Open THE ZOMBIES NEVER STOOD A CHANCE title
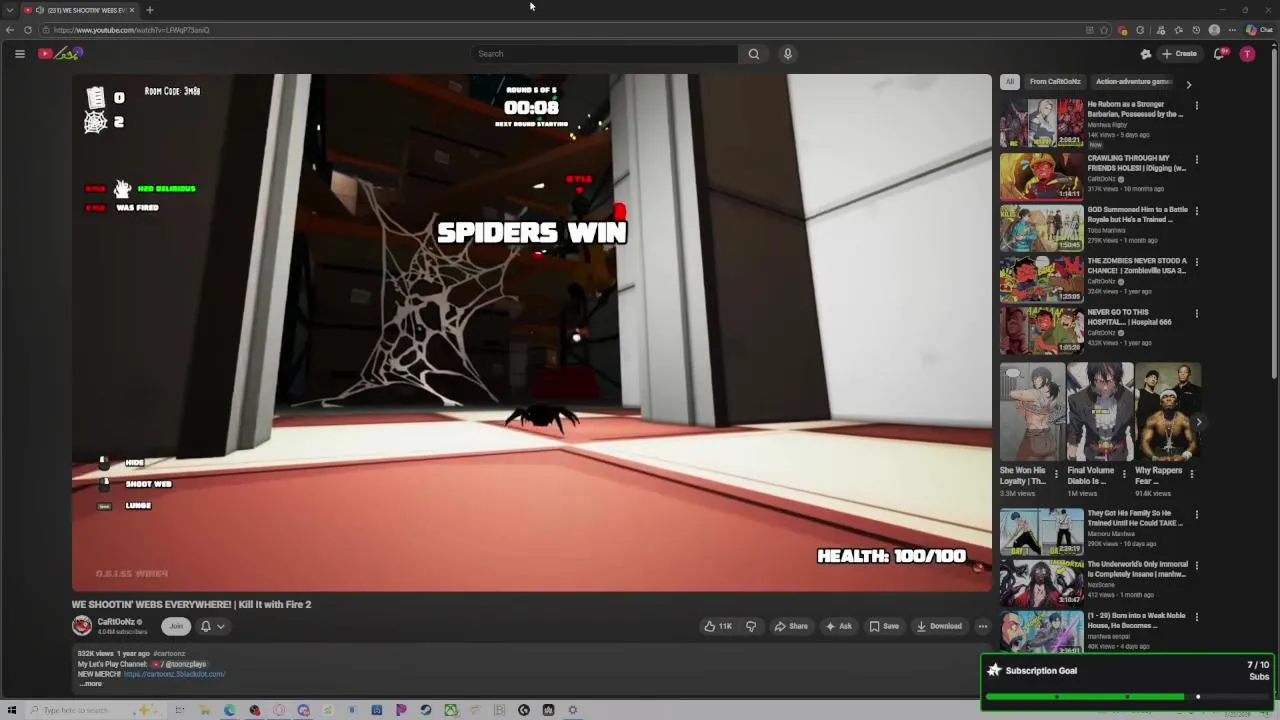Image resolution: width=1280 pixels, height=720 pixels. 1137,265
